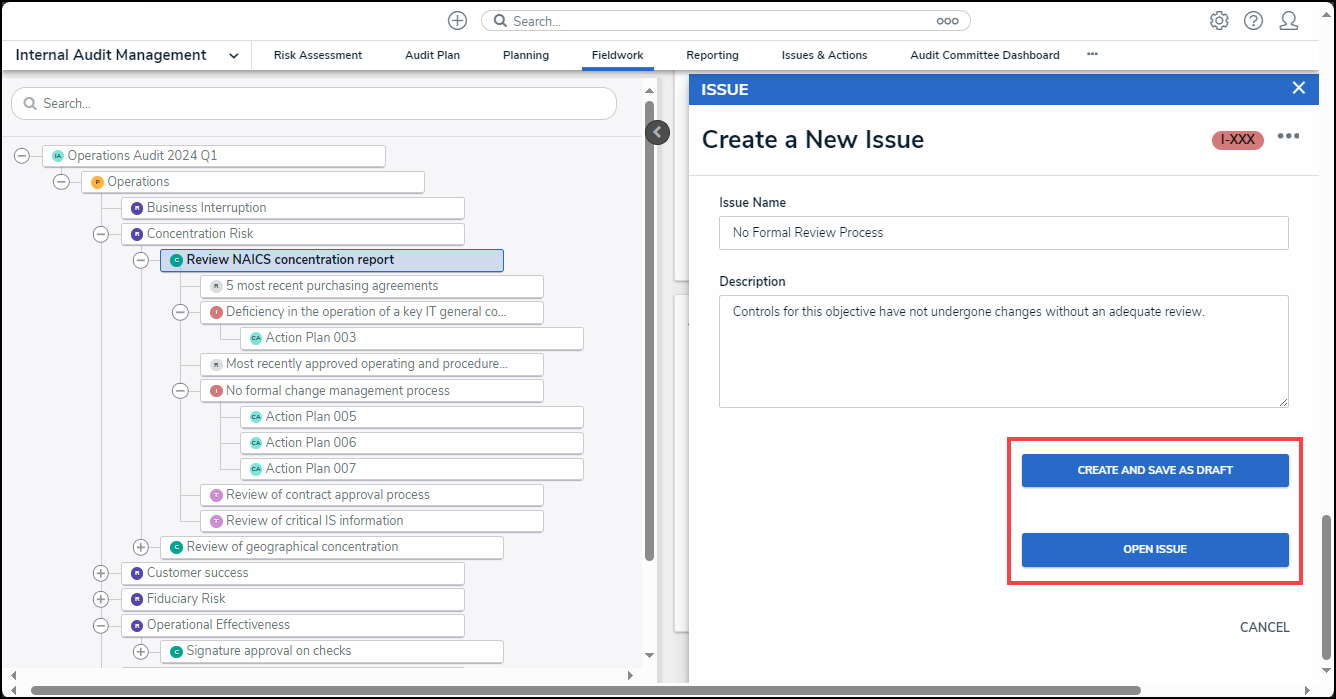Collapse the tree panel using arrow handle
The width and height of the screenshot is (1336, 699).
(657, 132)
